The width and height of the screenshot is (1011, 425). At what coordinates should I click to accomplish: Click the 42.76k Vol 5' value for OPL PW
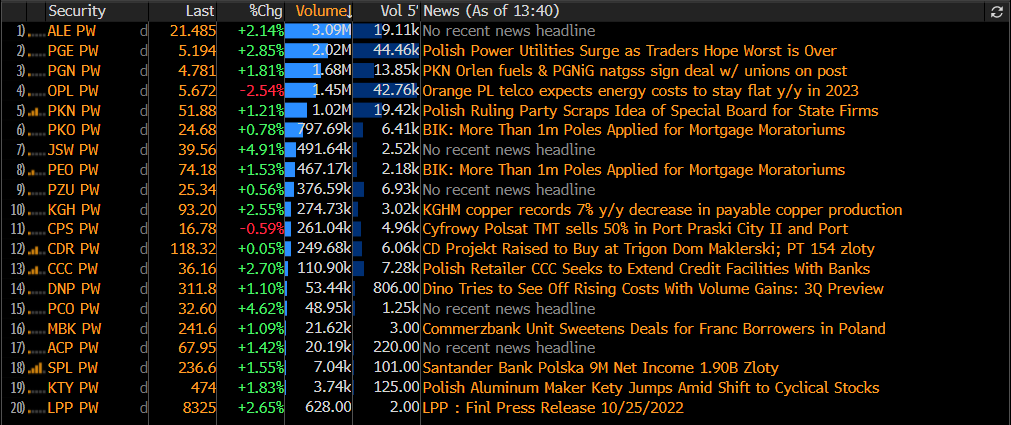tap(396, 91)
